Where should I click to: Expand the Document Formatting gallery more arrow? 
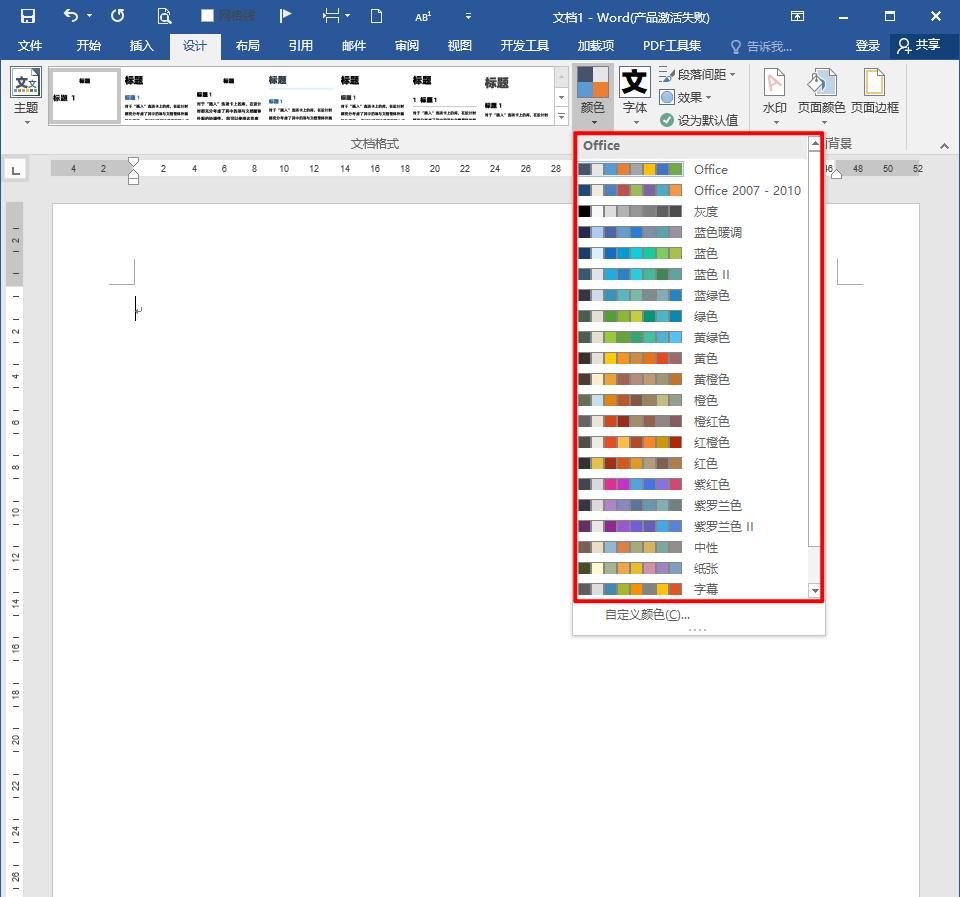561,113
